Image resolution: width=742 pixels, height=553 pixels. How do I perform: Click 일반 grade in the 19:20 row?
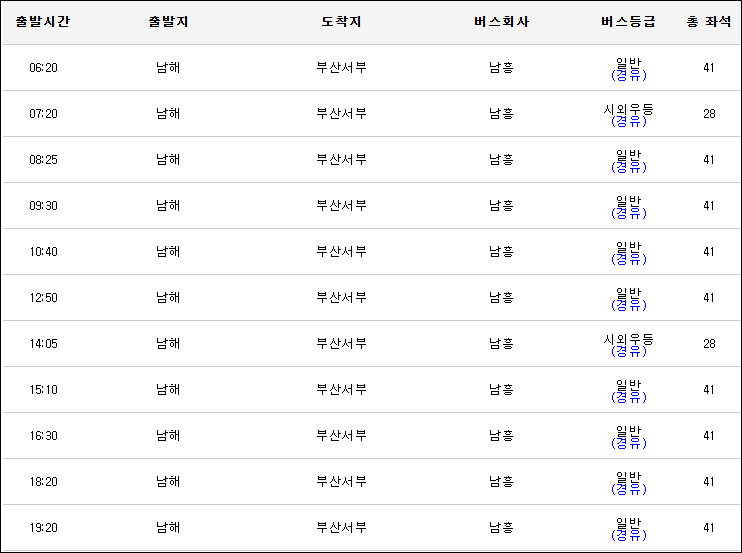click(x=628, y=523)
